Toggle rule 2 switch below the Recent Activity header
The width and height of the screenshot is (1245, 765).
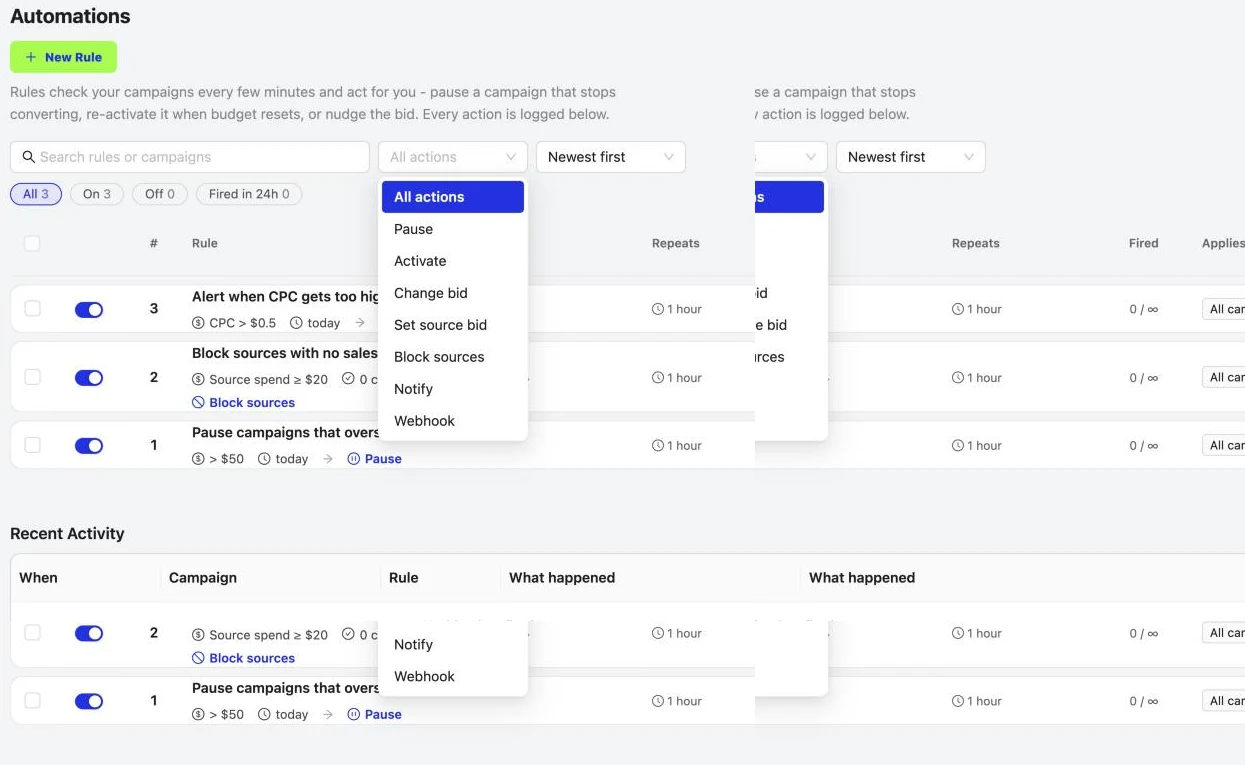pyautogui.click(x=89, y=633)
